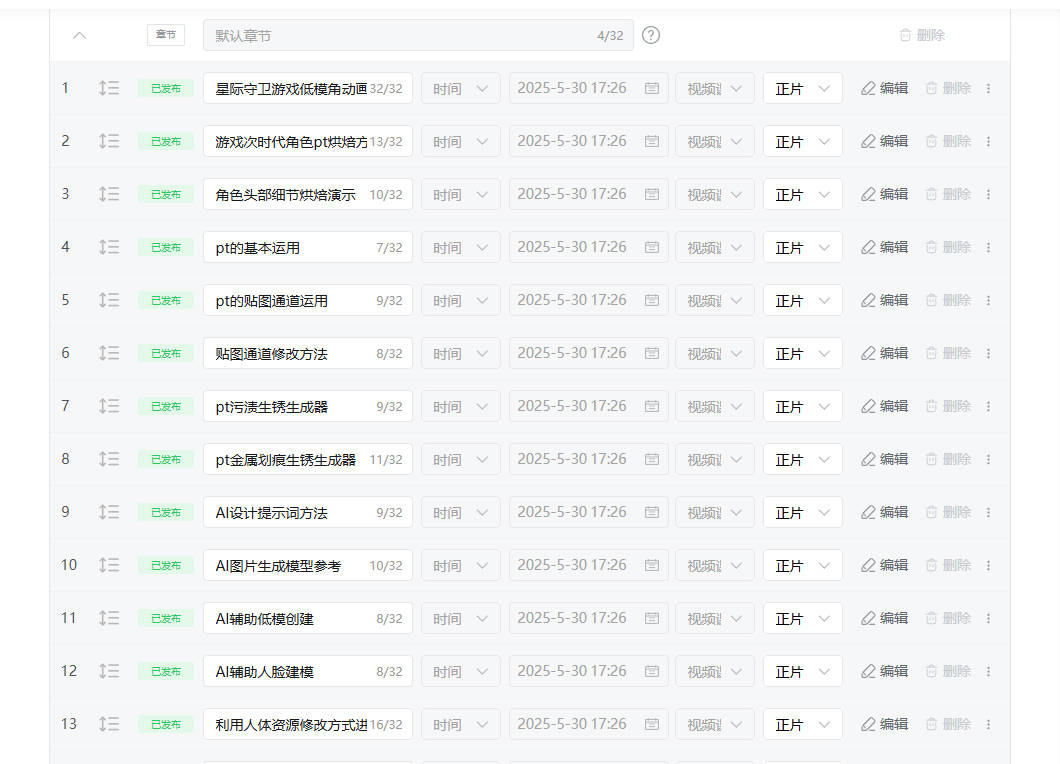Open the 正片 dropdown on row 2
Viewport: 1060px width, 764px height.
[802, 141]
